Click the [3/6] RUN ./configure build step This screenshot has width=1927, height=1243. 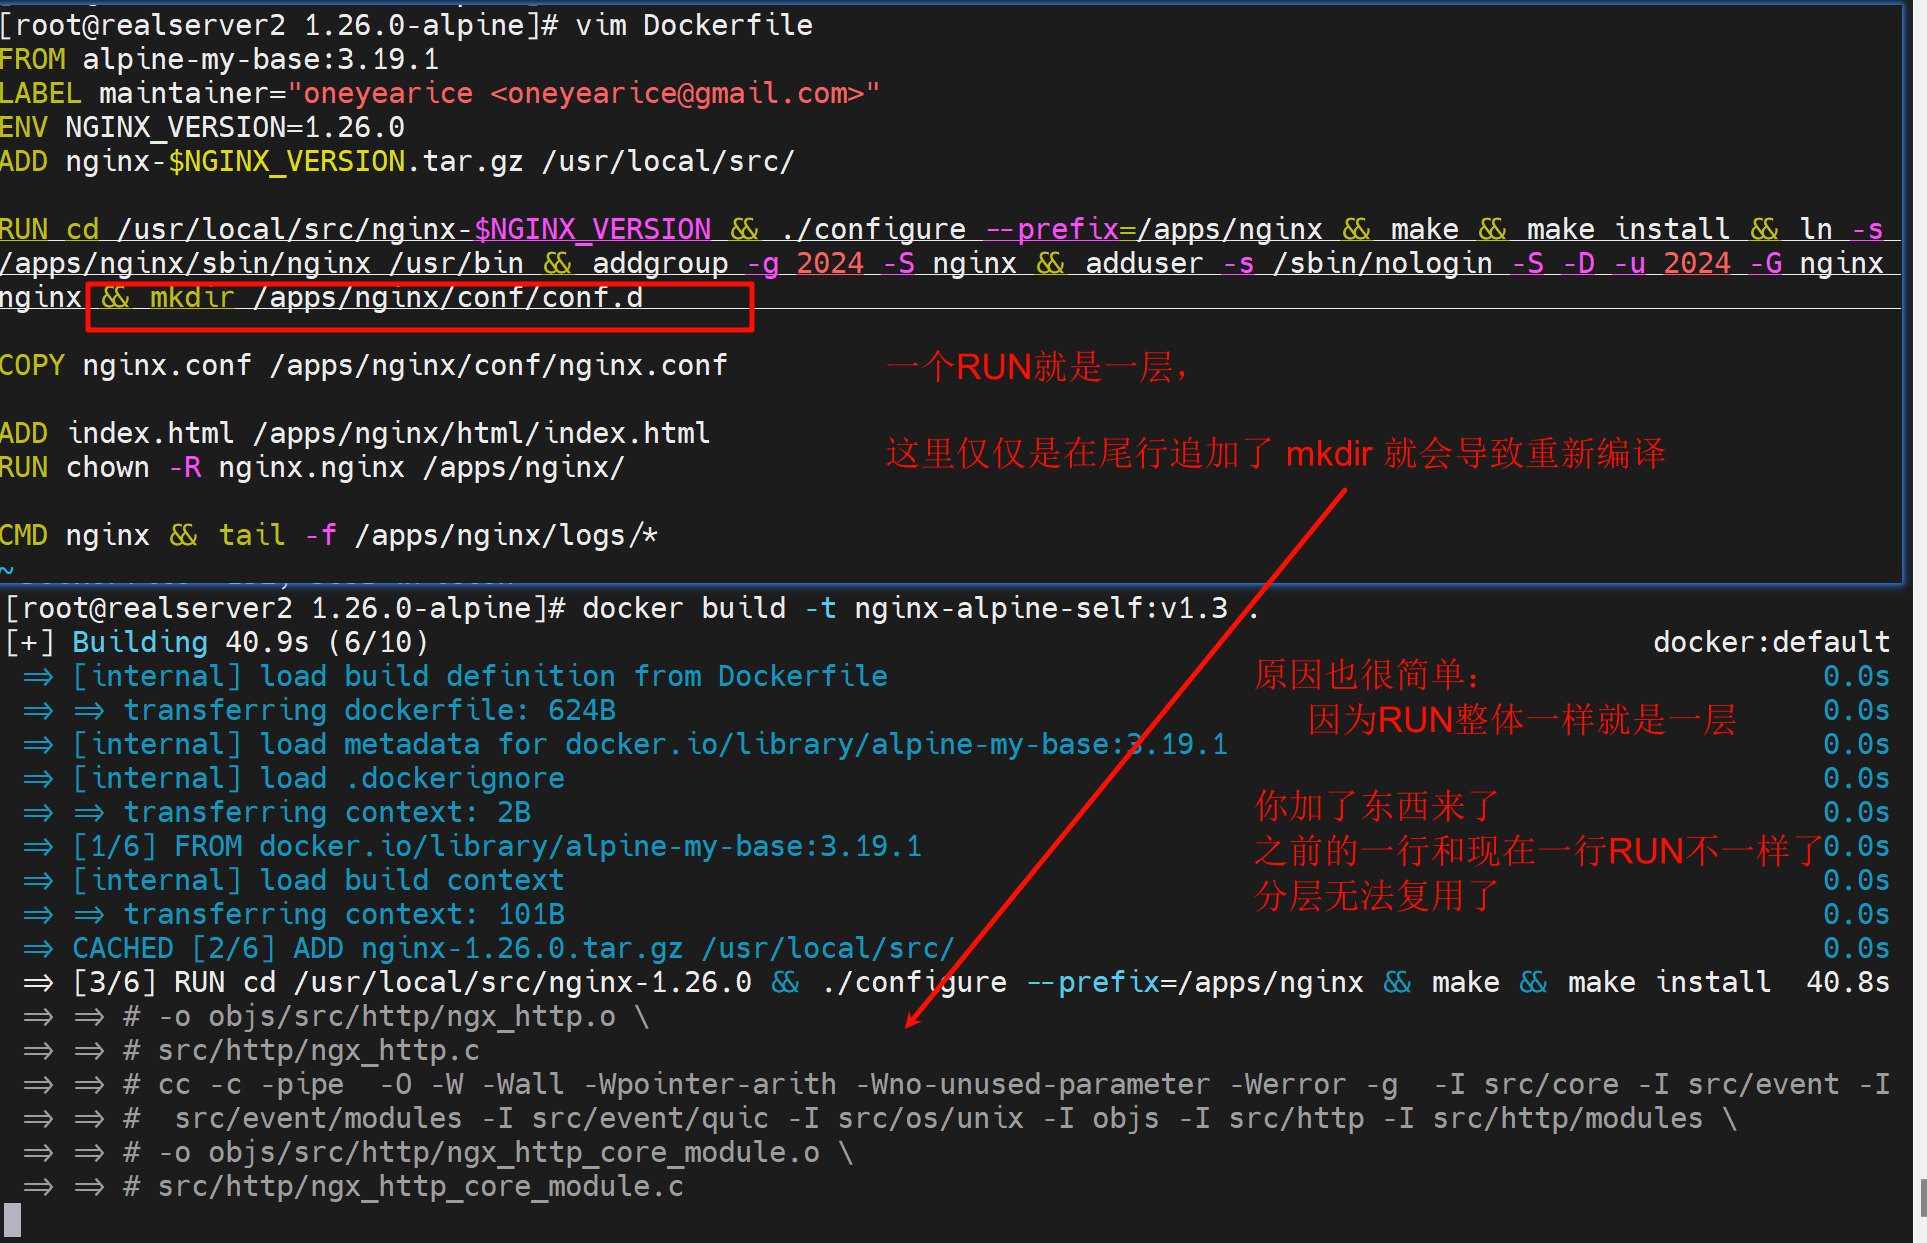click(x=700, y=981)
